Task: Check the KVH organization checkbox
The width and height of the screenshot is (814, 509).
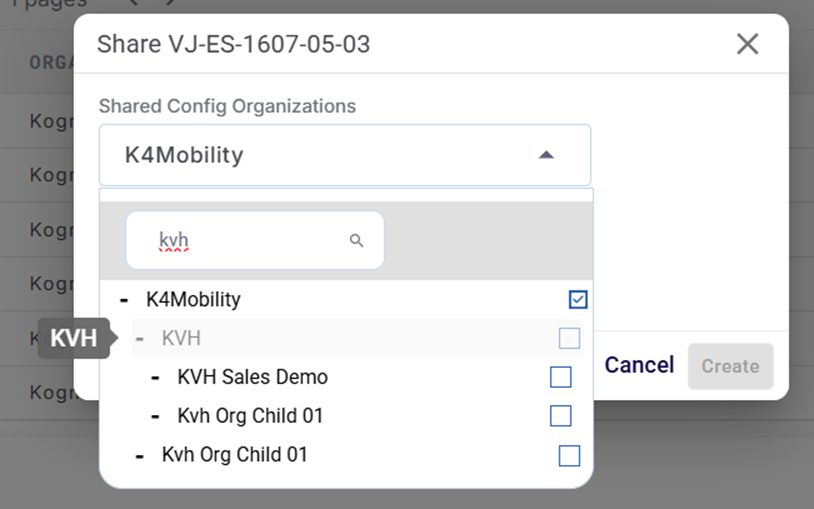Action: [569, 339]
